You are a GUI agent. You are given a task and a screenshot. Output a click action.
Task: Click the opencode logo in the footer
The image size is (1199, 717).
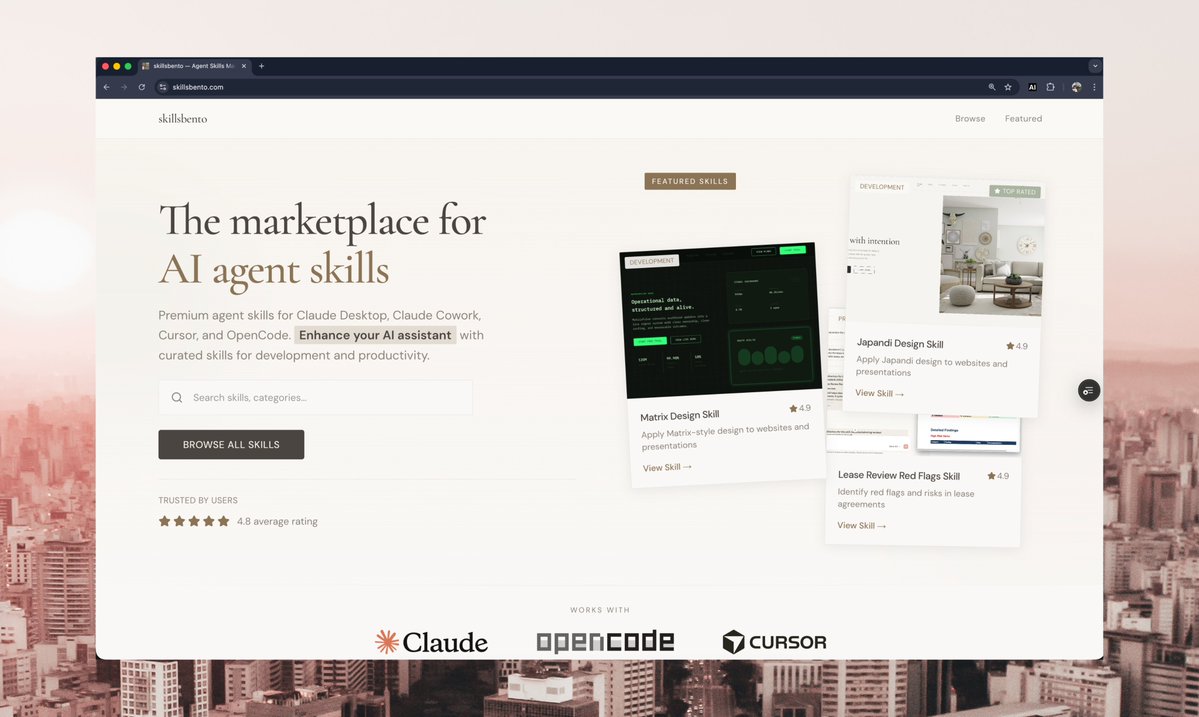click(x=604, y=642)
